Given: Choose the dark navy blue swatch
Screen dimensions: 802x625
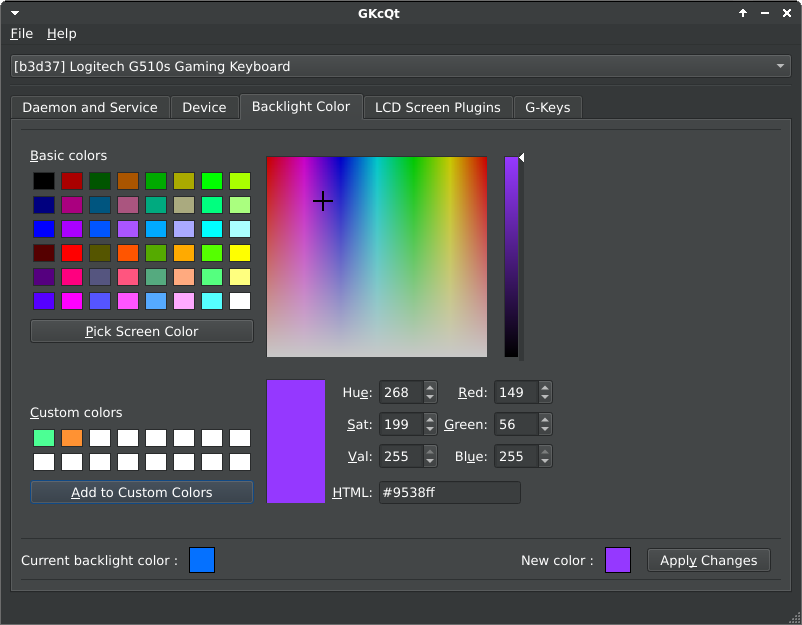Looking at the screenshot, I should [x=44, y=205].
